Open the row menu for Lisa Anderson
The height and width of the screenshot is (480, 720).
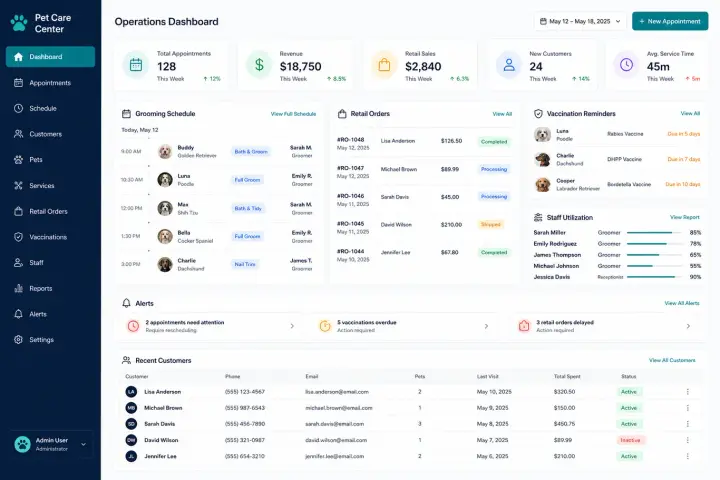tap(687, 392)
